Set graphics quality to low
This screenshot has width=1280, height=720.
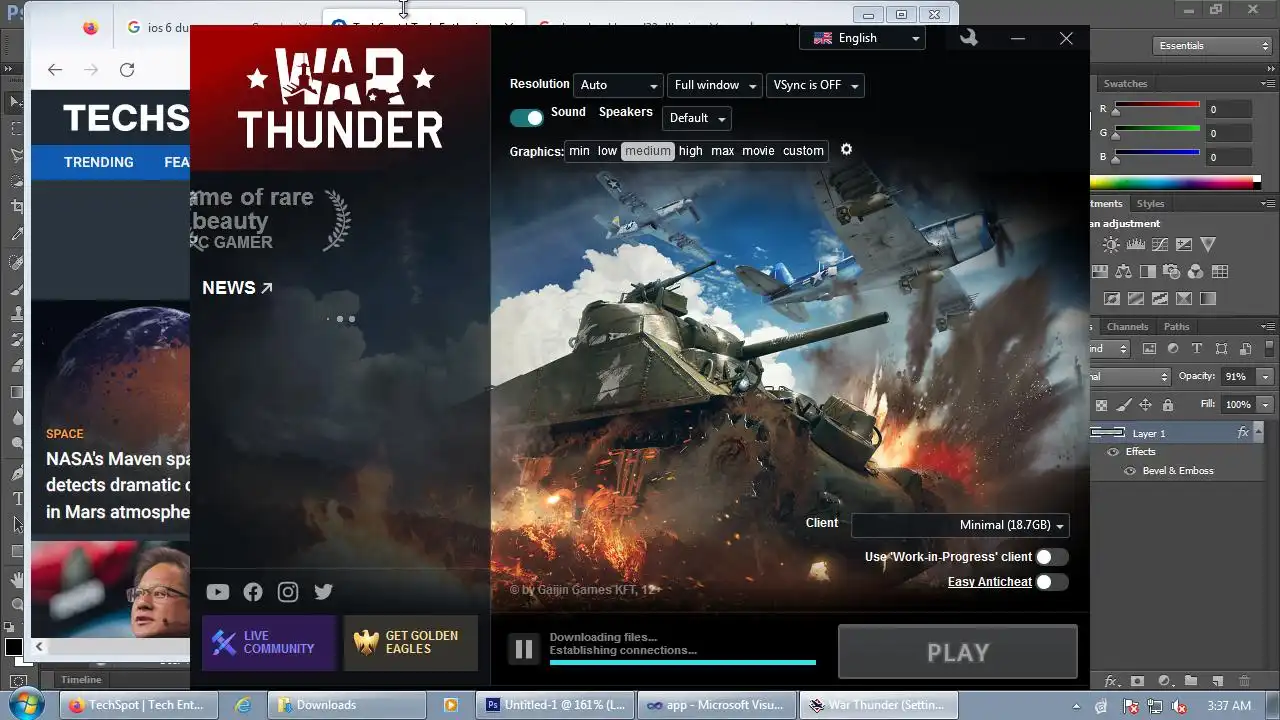pyautogui.click(x=608, y=151)
